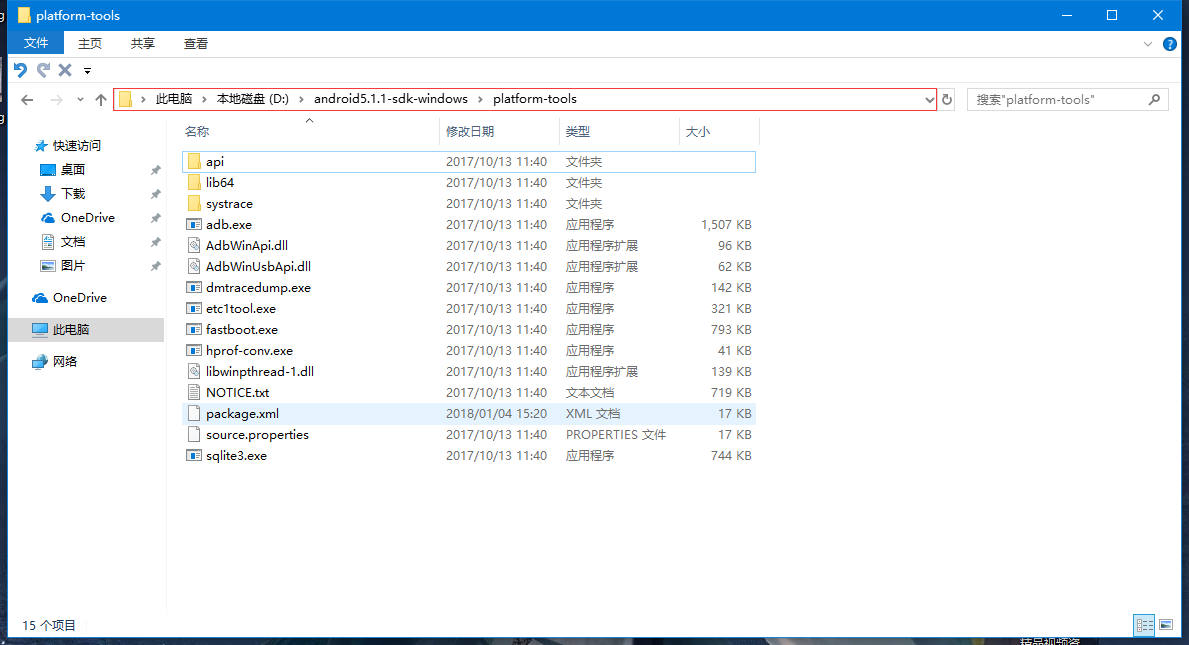Click the PROPERTIES 文件 type cell
The width and height of the screenshot is (1189, 645).
click(x=616, y=435)
